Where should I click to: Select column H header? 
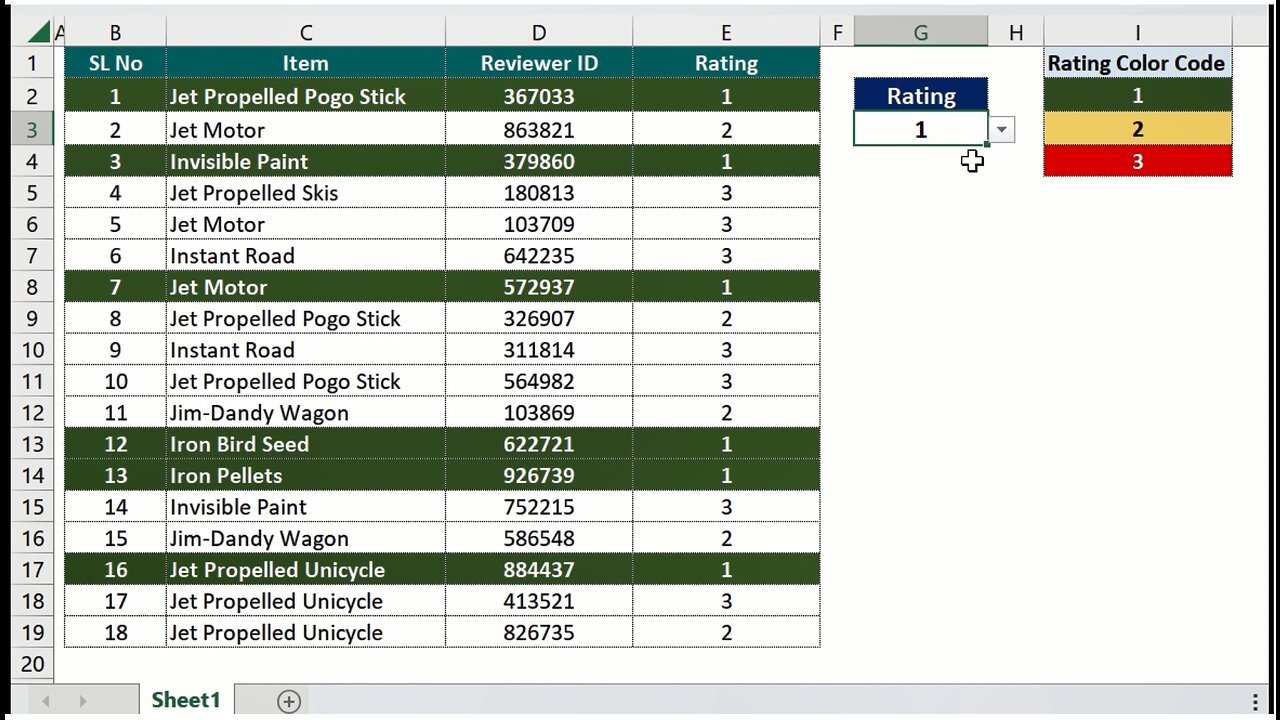click(1016, 33)
